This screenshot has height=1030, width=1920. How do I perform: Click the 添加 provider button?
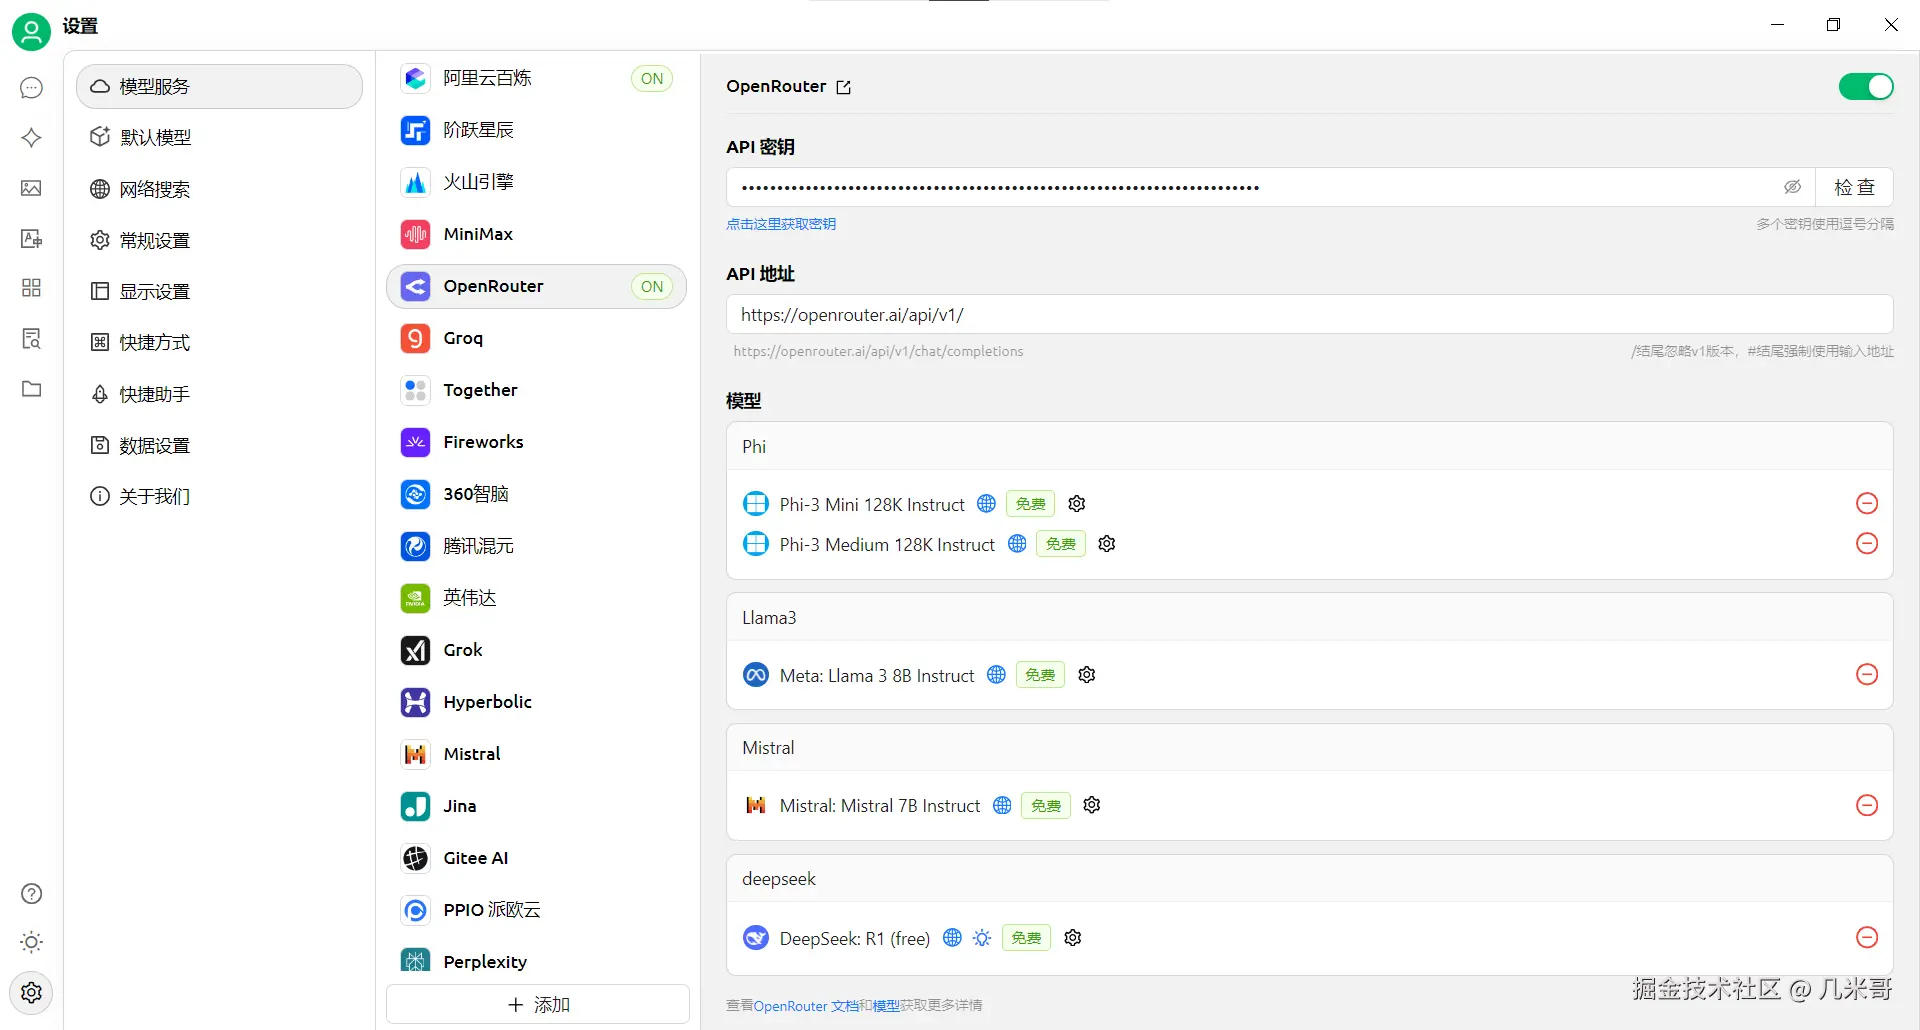pos(538,1004)
